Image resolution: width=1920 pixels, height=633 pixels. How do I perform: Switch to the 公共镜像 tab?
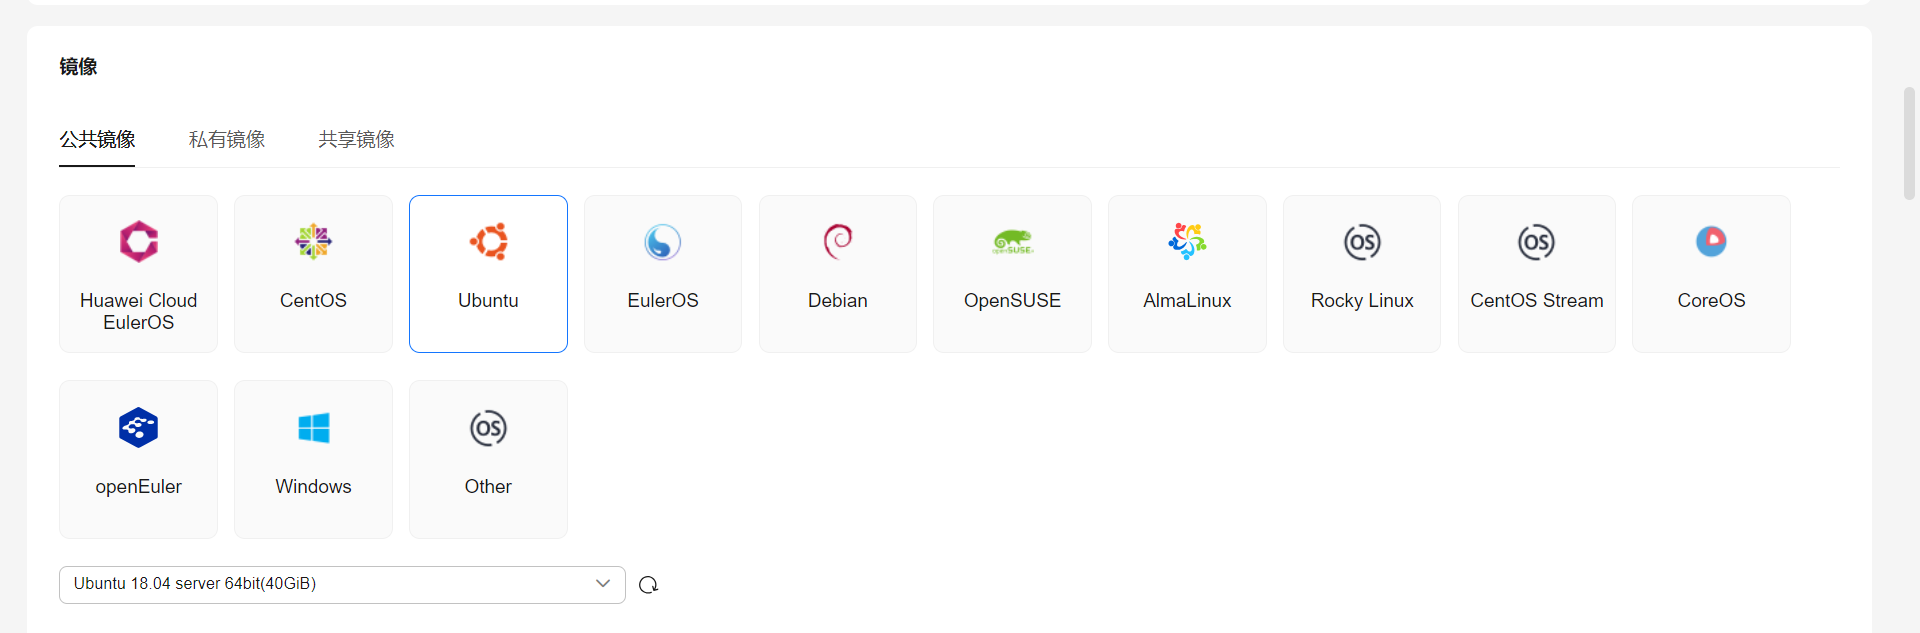[97, 139]
